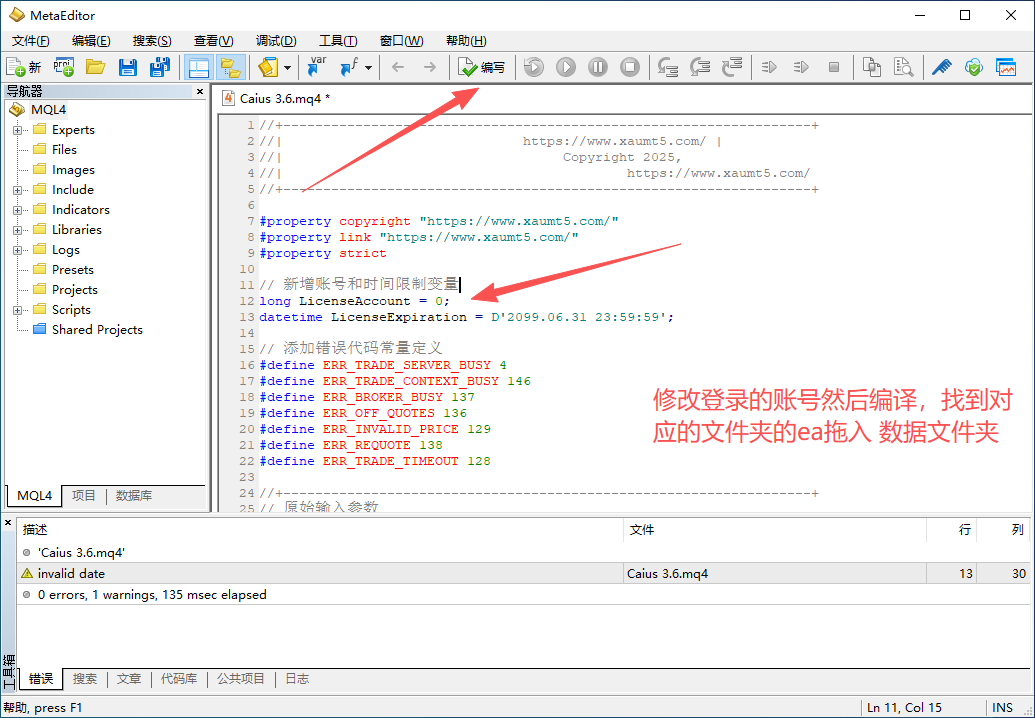1035x718 pixels.
Task: Click the second of the two arrow-with-lines icons
Action: click(x=801, y=67)
